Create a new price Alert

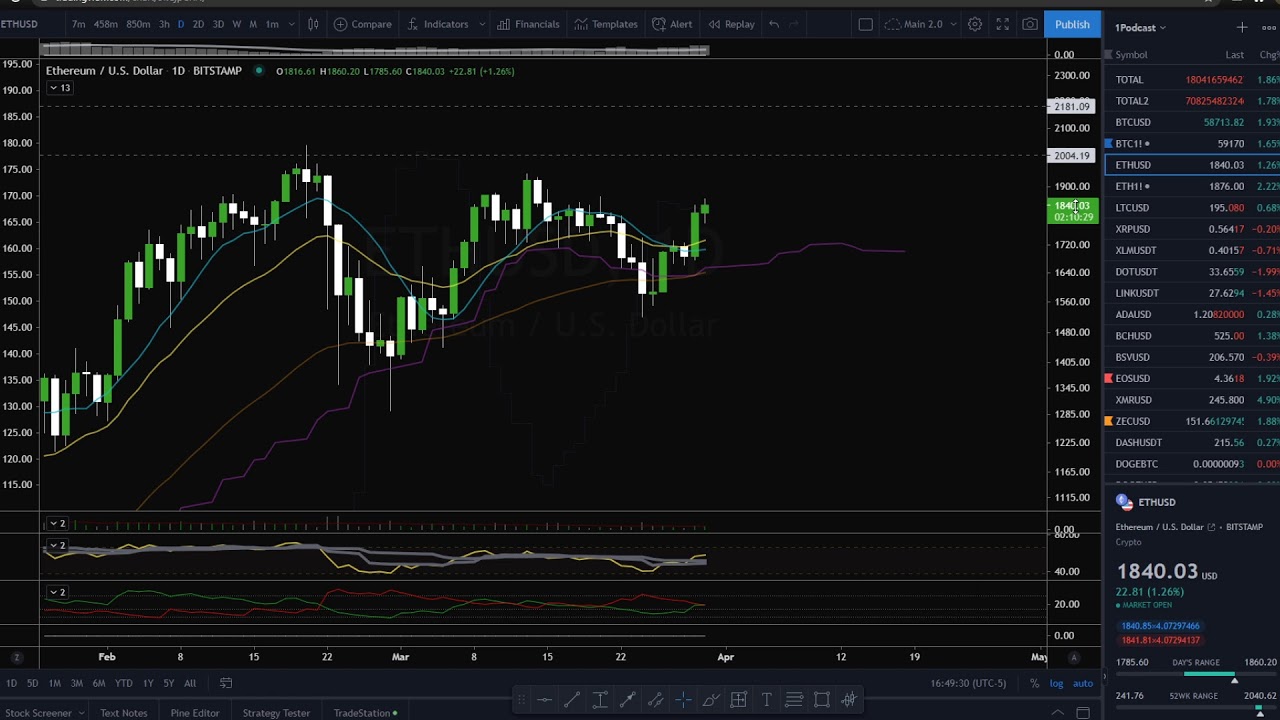click(672, 24)
